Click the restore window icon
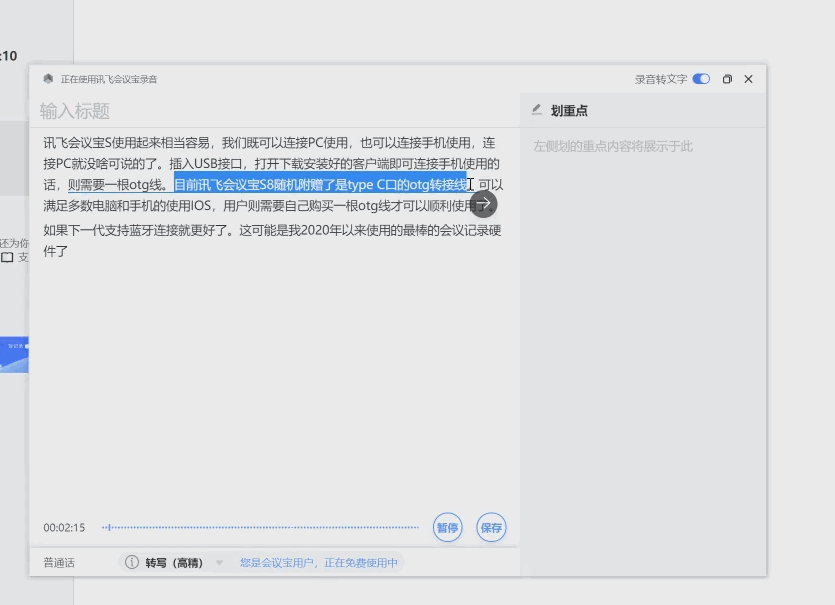Screen dimensions: 835x605 (727, 79)
